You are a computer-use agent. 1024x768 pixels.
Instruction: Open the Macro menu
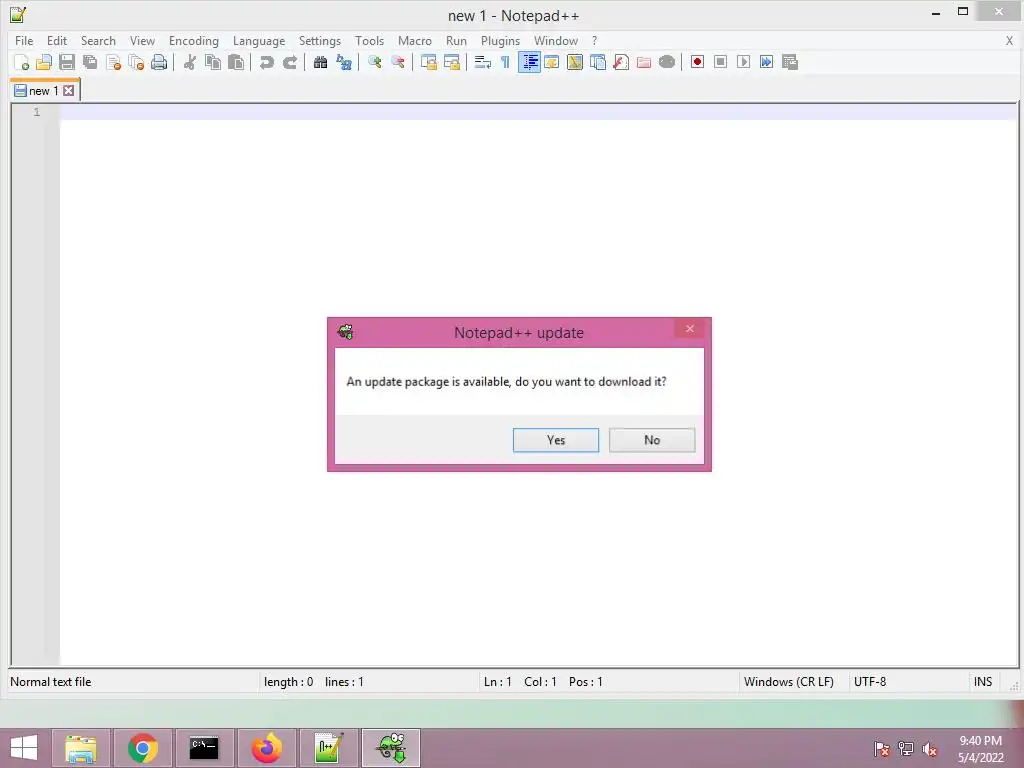click(x=415, y=40)
